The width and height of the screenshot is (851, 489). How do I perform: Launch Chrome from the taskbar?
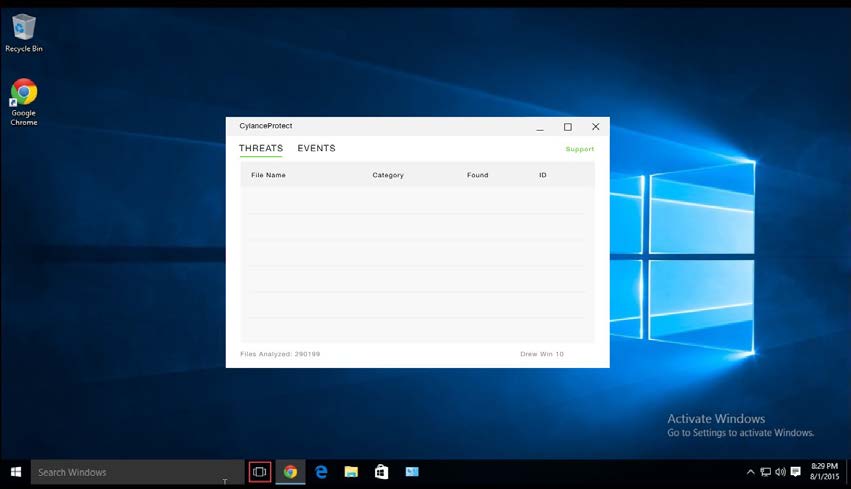pos(290,472)
